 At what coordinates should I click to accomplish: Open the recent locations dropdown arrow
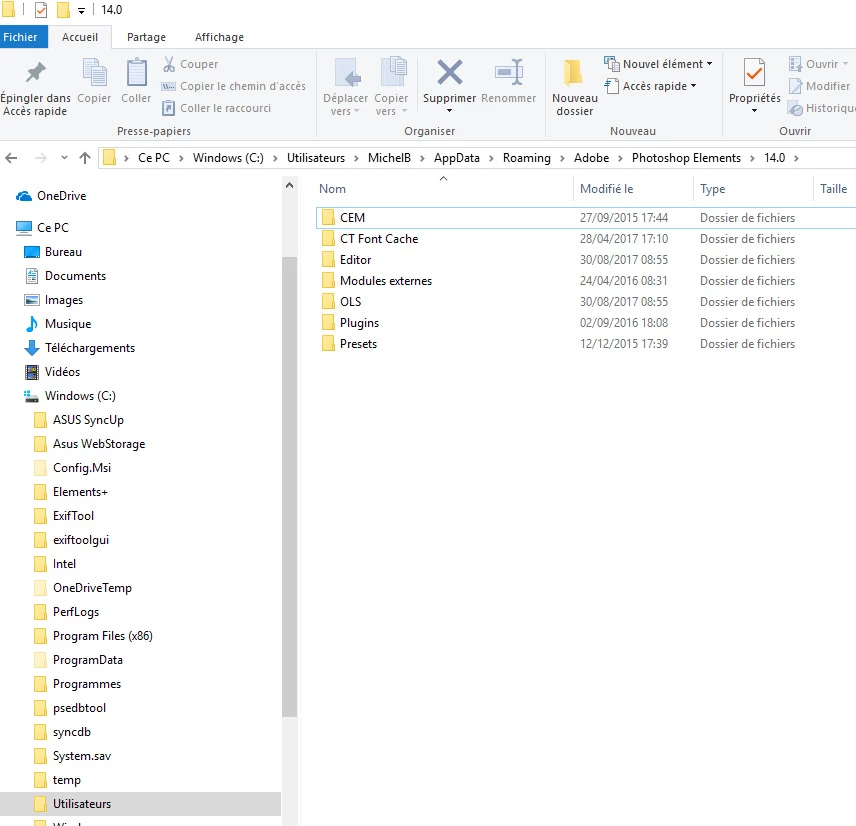(64, 158)
